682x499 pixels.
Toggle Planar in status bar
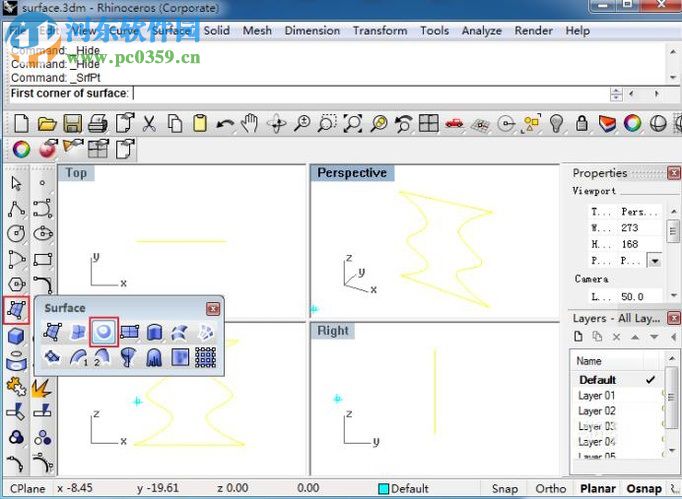click(598, 489)
